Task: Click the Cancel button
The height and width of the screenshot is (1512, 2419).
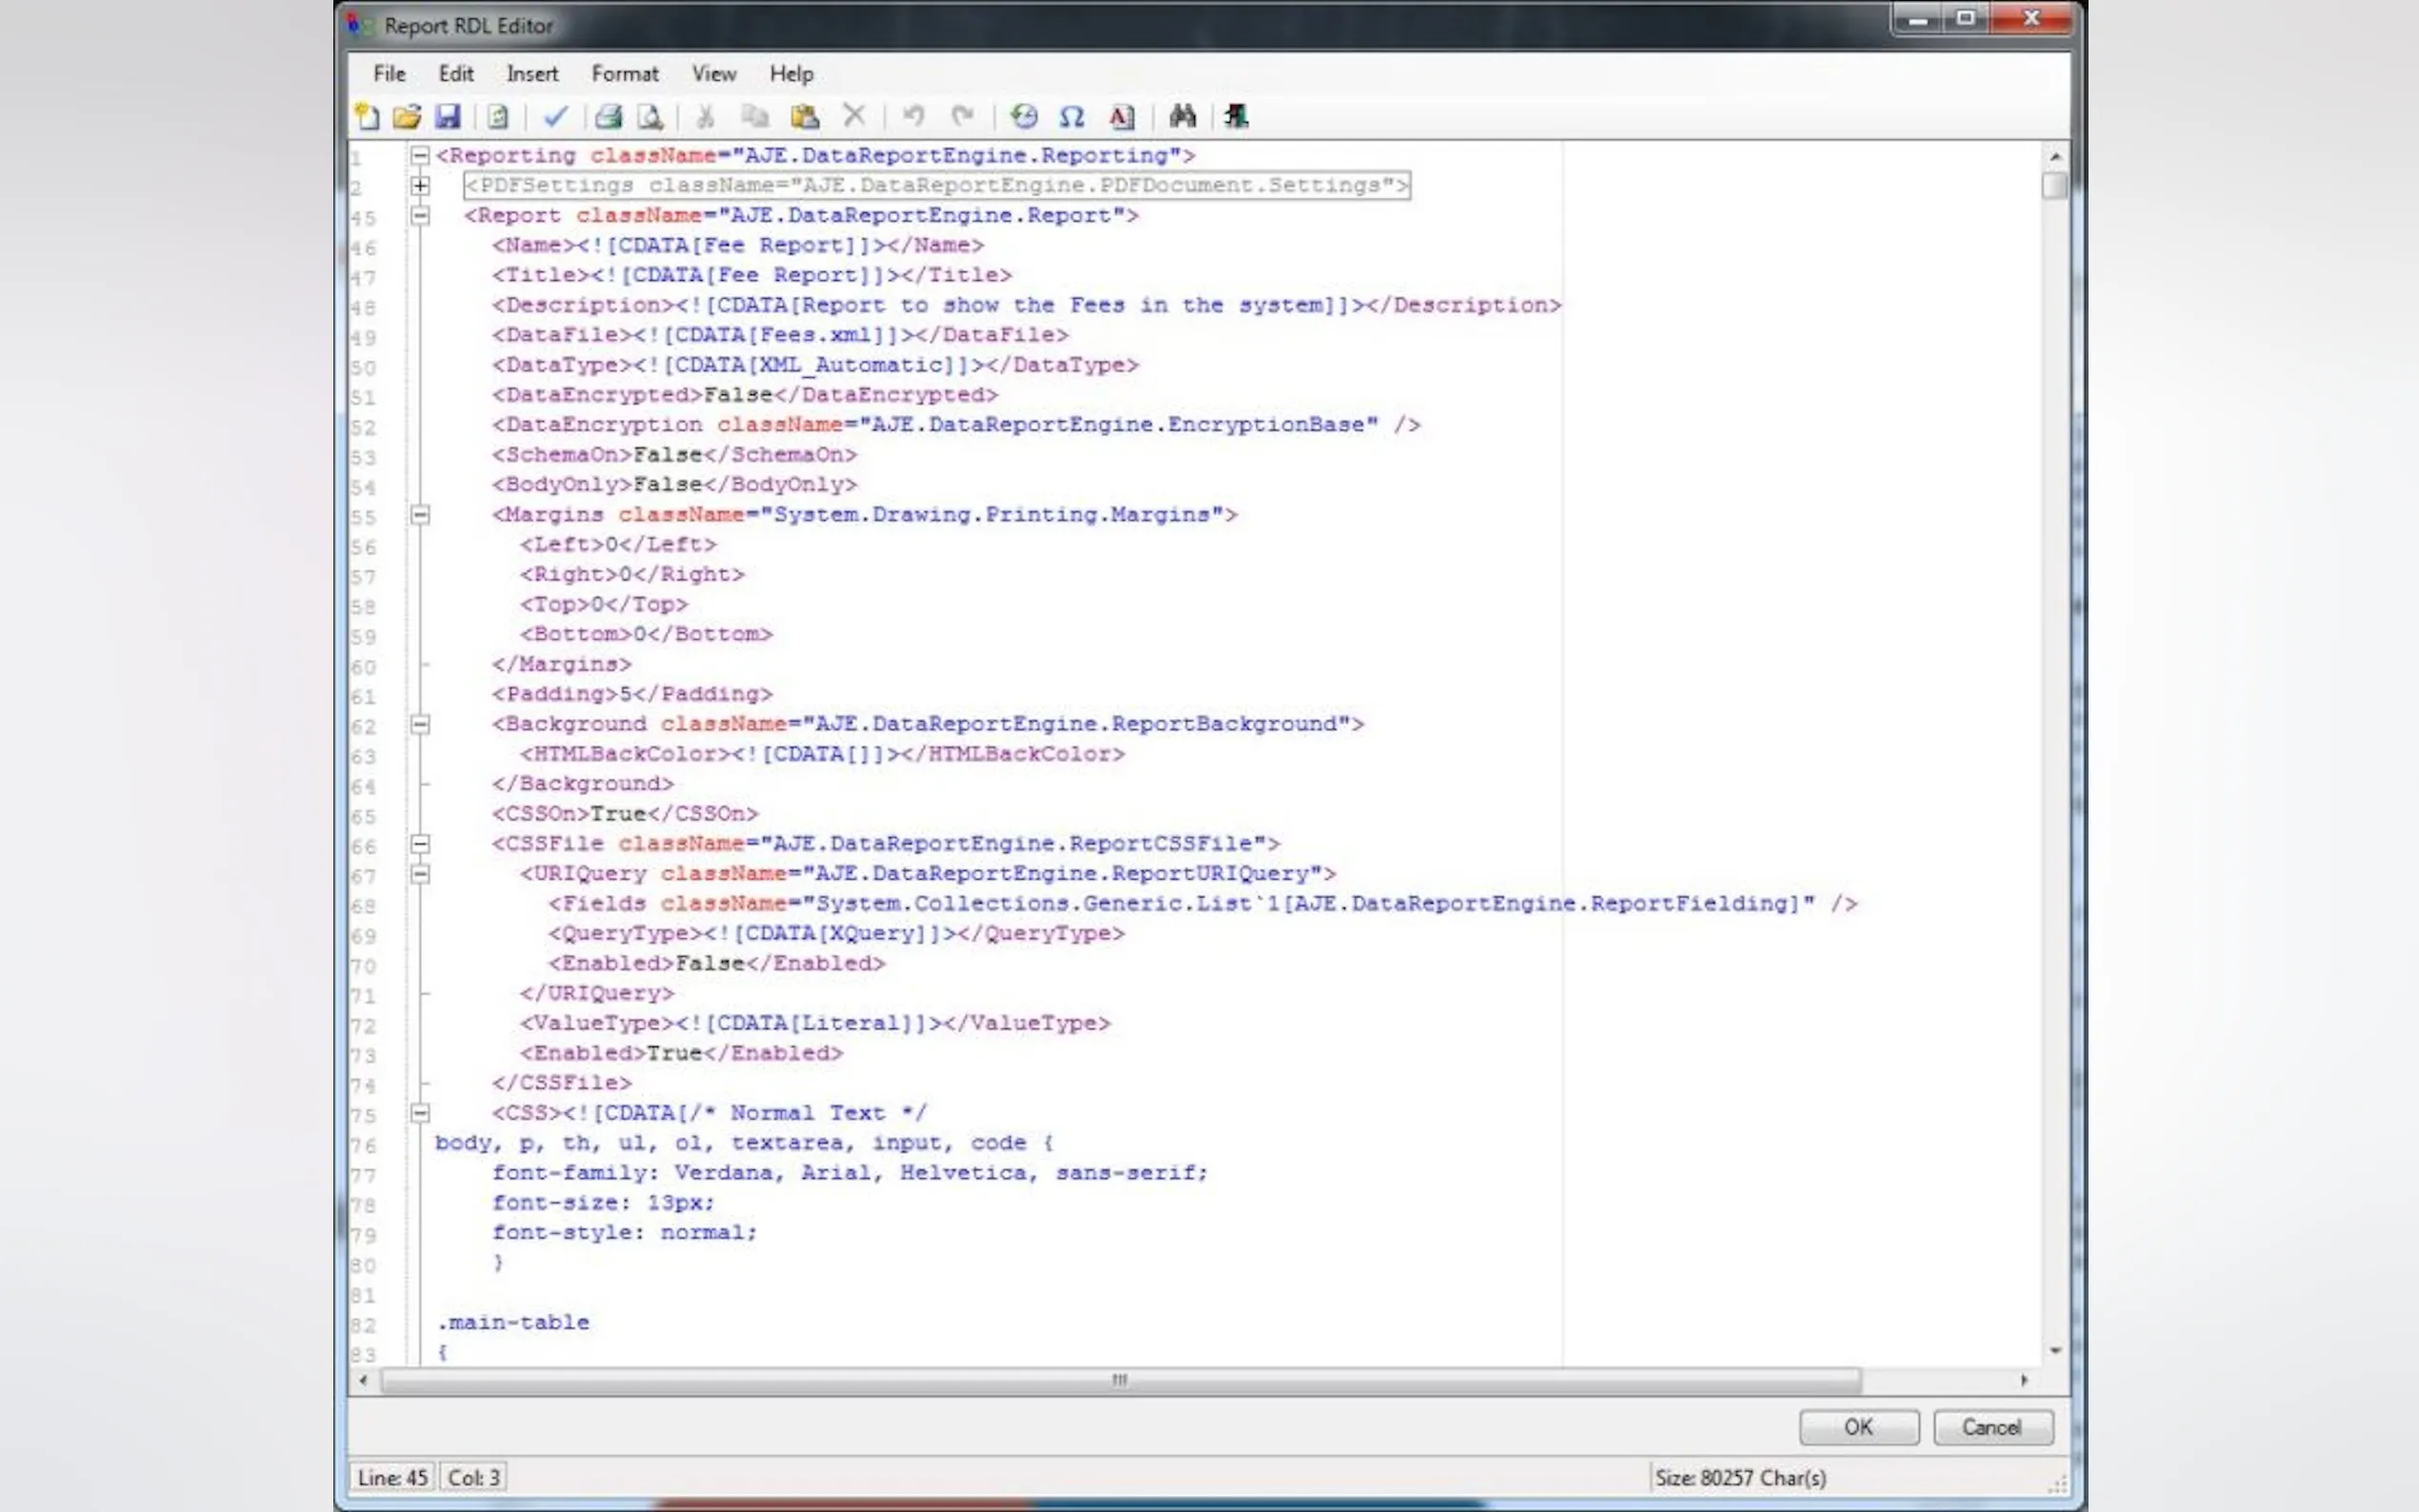Action: 1992,1427
